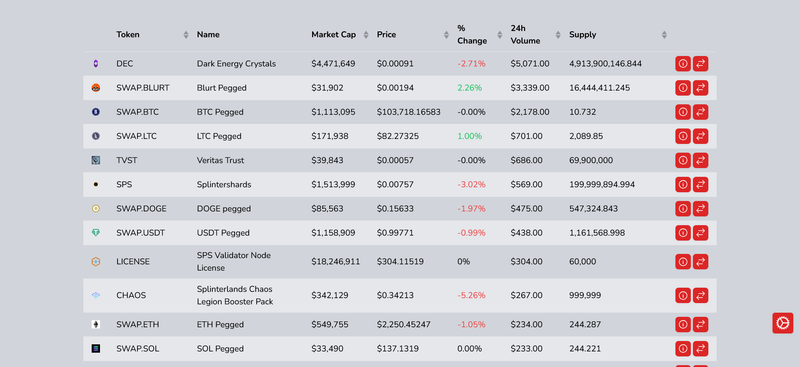The height and width of the screenshot is (367, 800).
Task: Select the Dark Energy Crystals name text
Action: [236, 64]
